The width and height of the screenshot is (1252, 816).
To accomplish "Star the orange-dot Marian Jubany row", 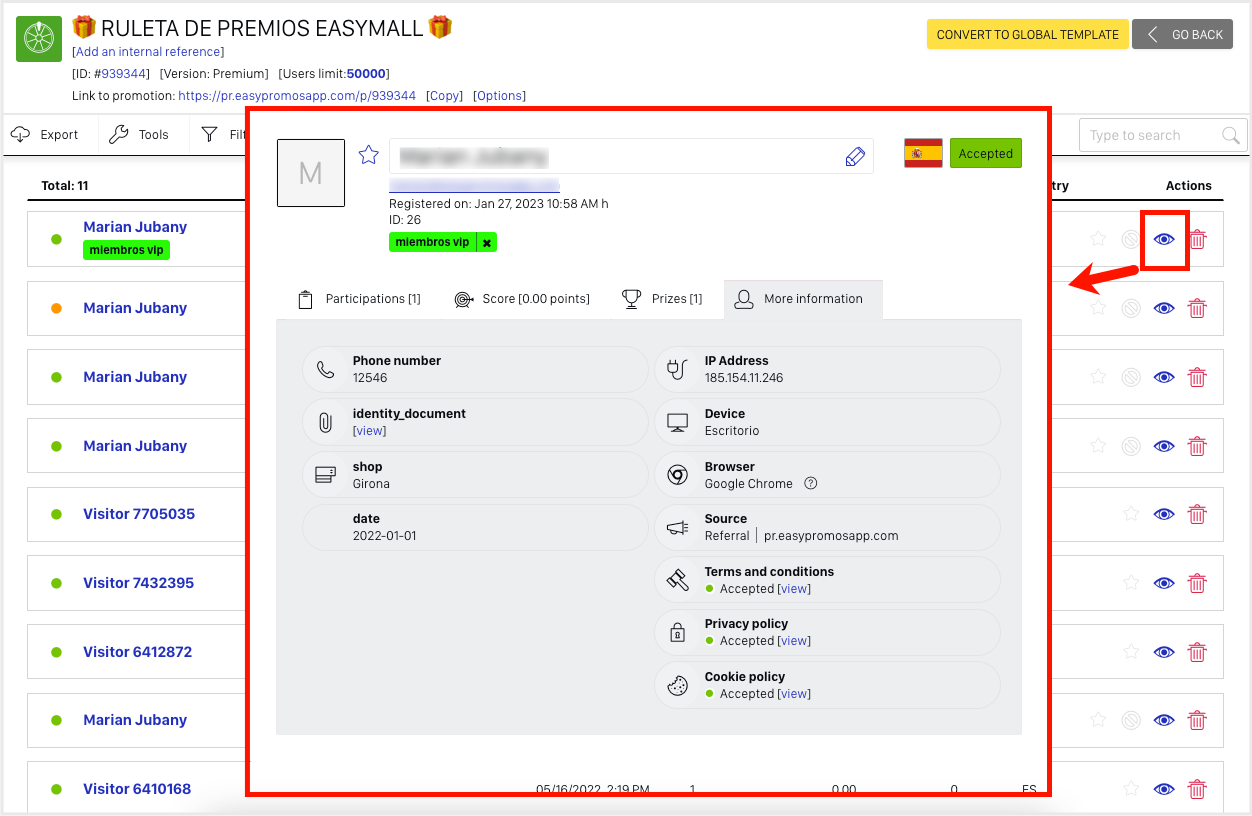I will click(1098, 309).
